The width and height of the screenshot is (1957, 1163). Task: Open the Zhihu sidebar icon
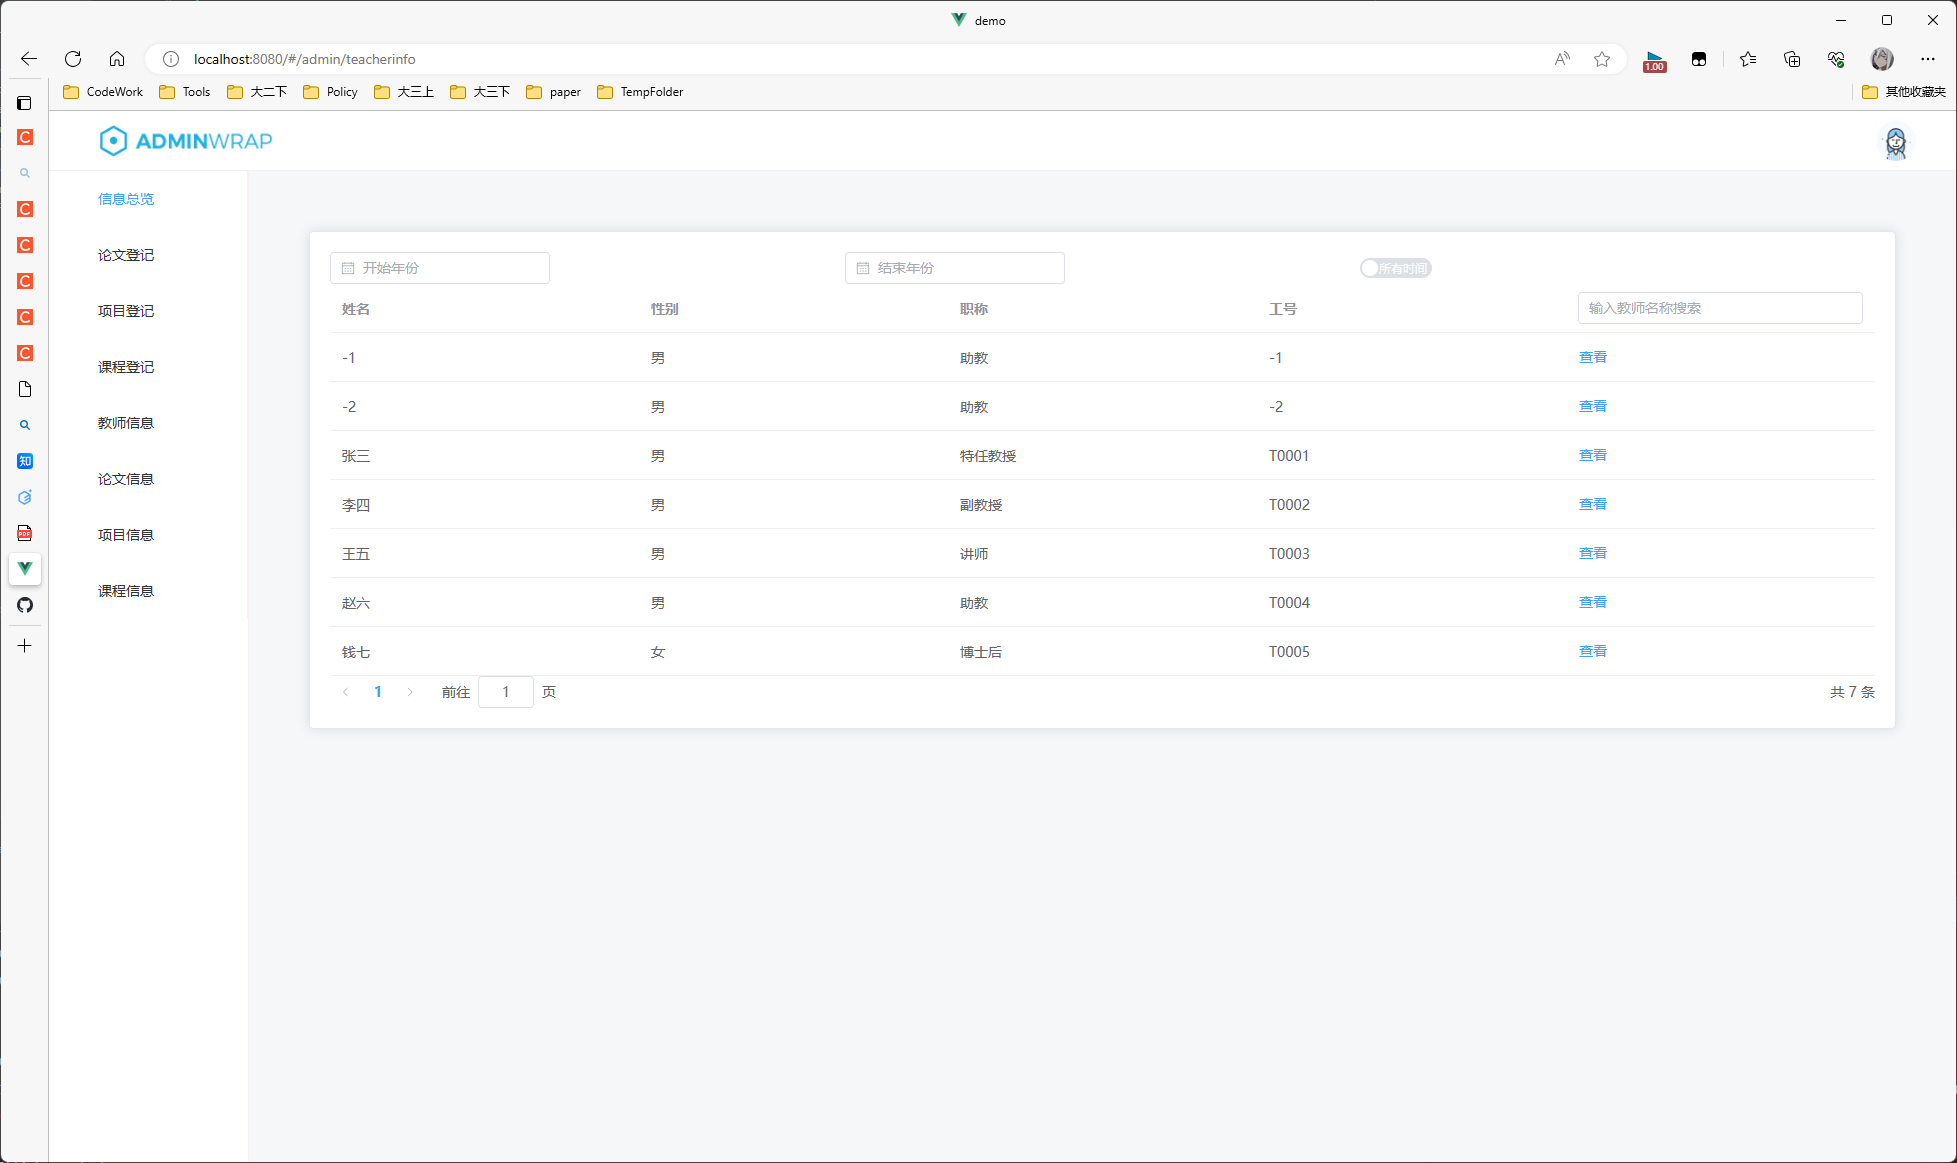pyautogui.click(x=24, y=461)
